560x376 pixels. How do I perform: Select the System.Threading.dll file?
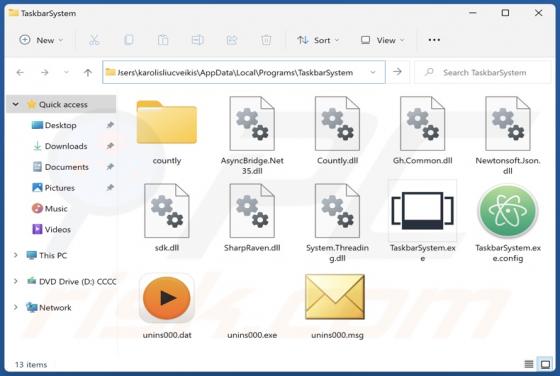click(338, 211)
